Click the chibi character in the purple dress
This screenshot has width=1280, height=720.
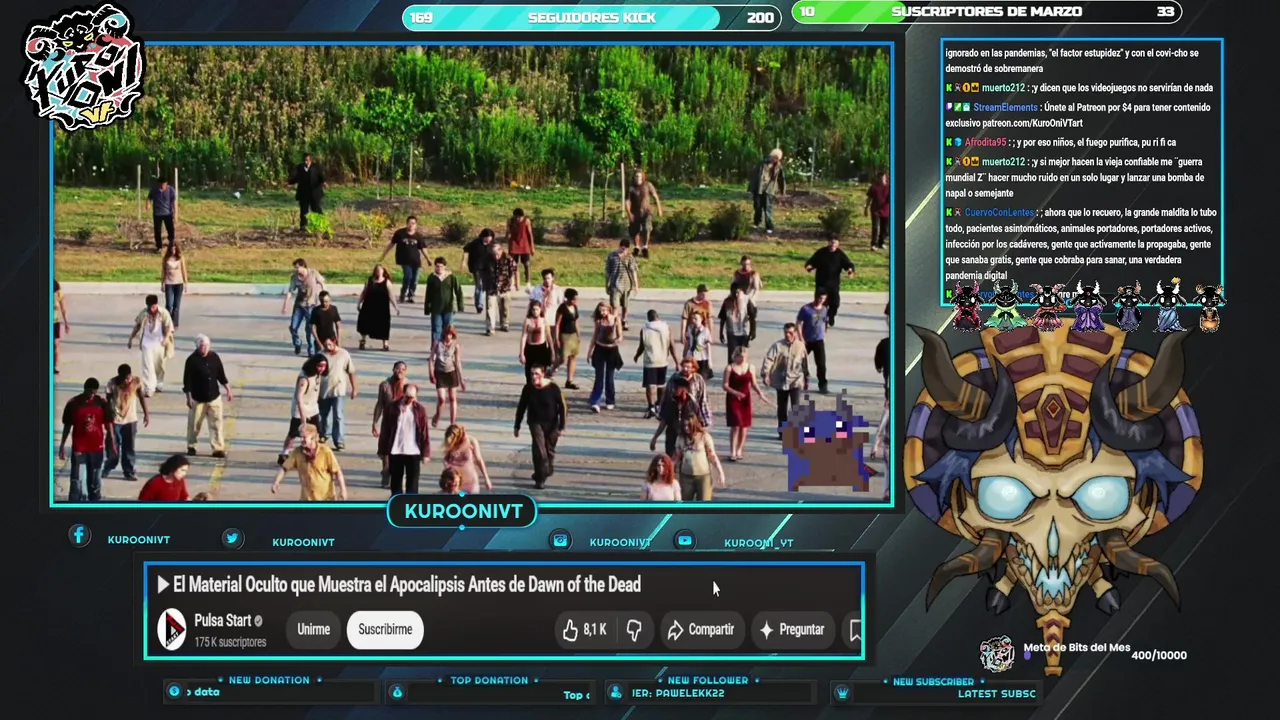(x=1087, y=307)
